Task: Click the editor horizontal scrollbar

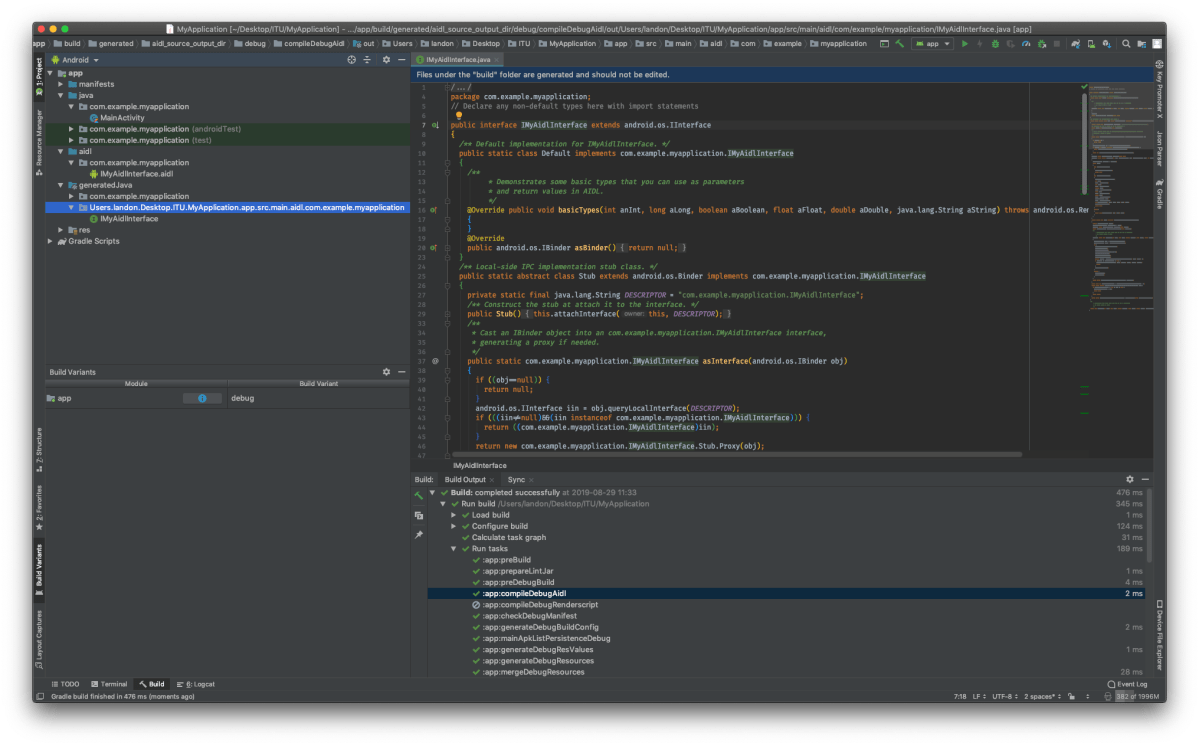Action: click(x=737, y=454)
